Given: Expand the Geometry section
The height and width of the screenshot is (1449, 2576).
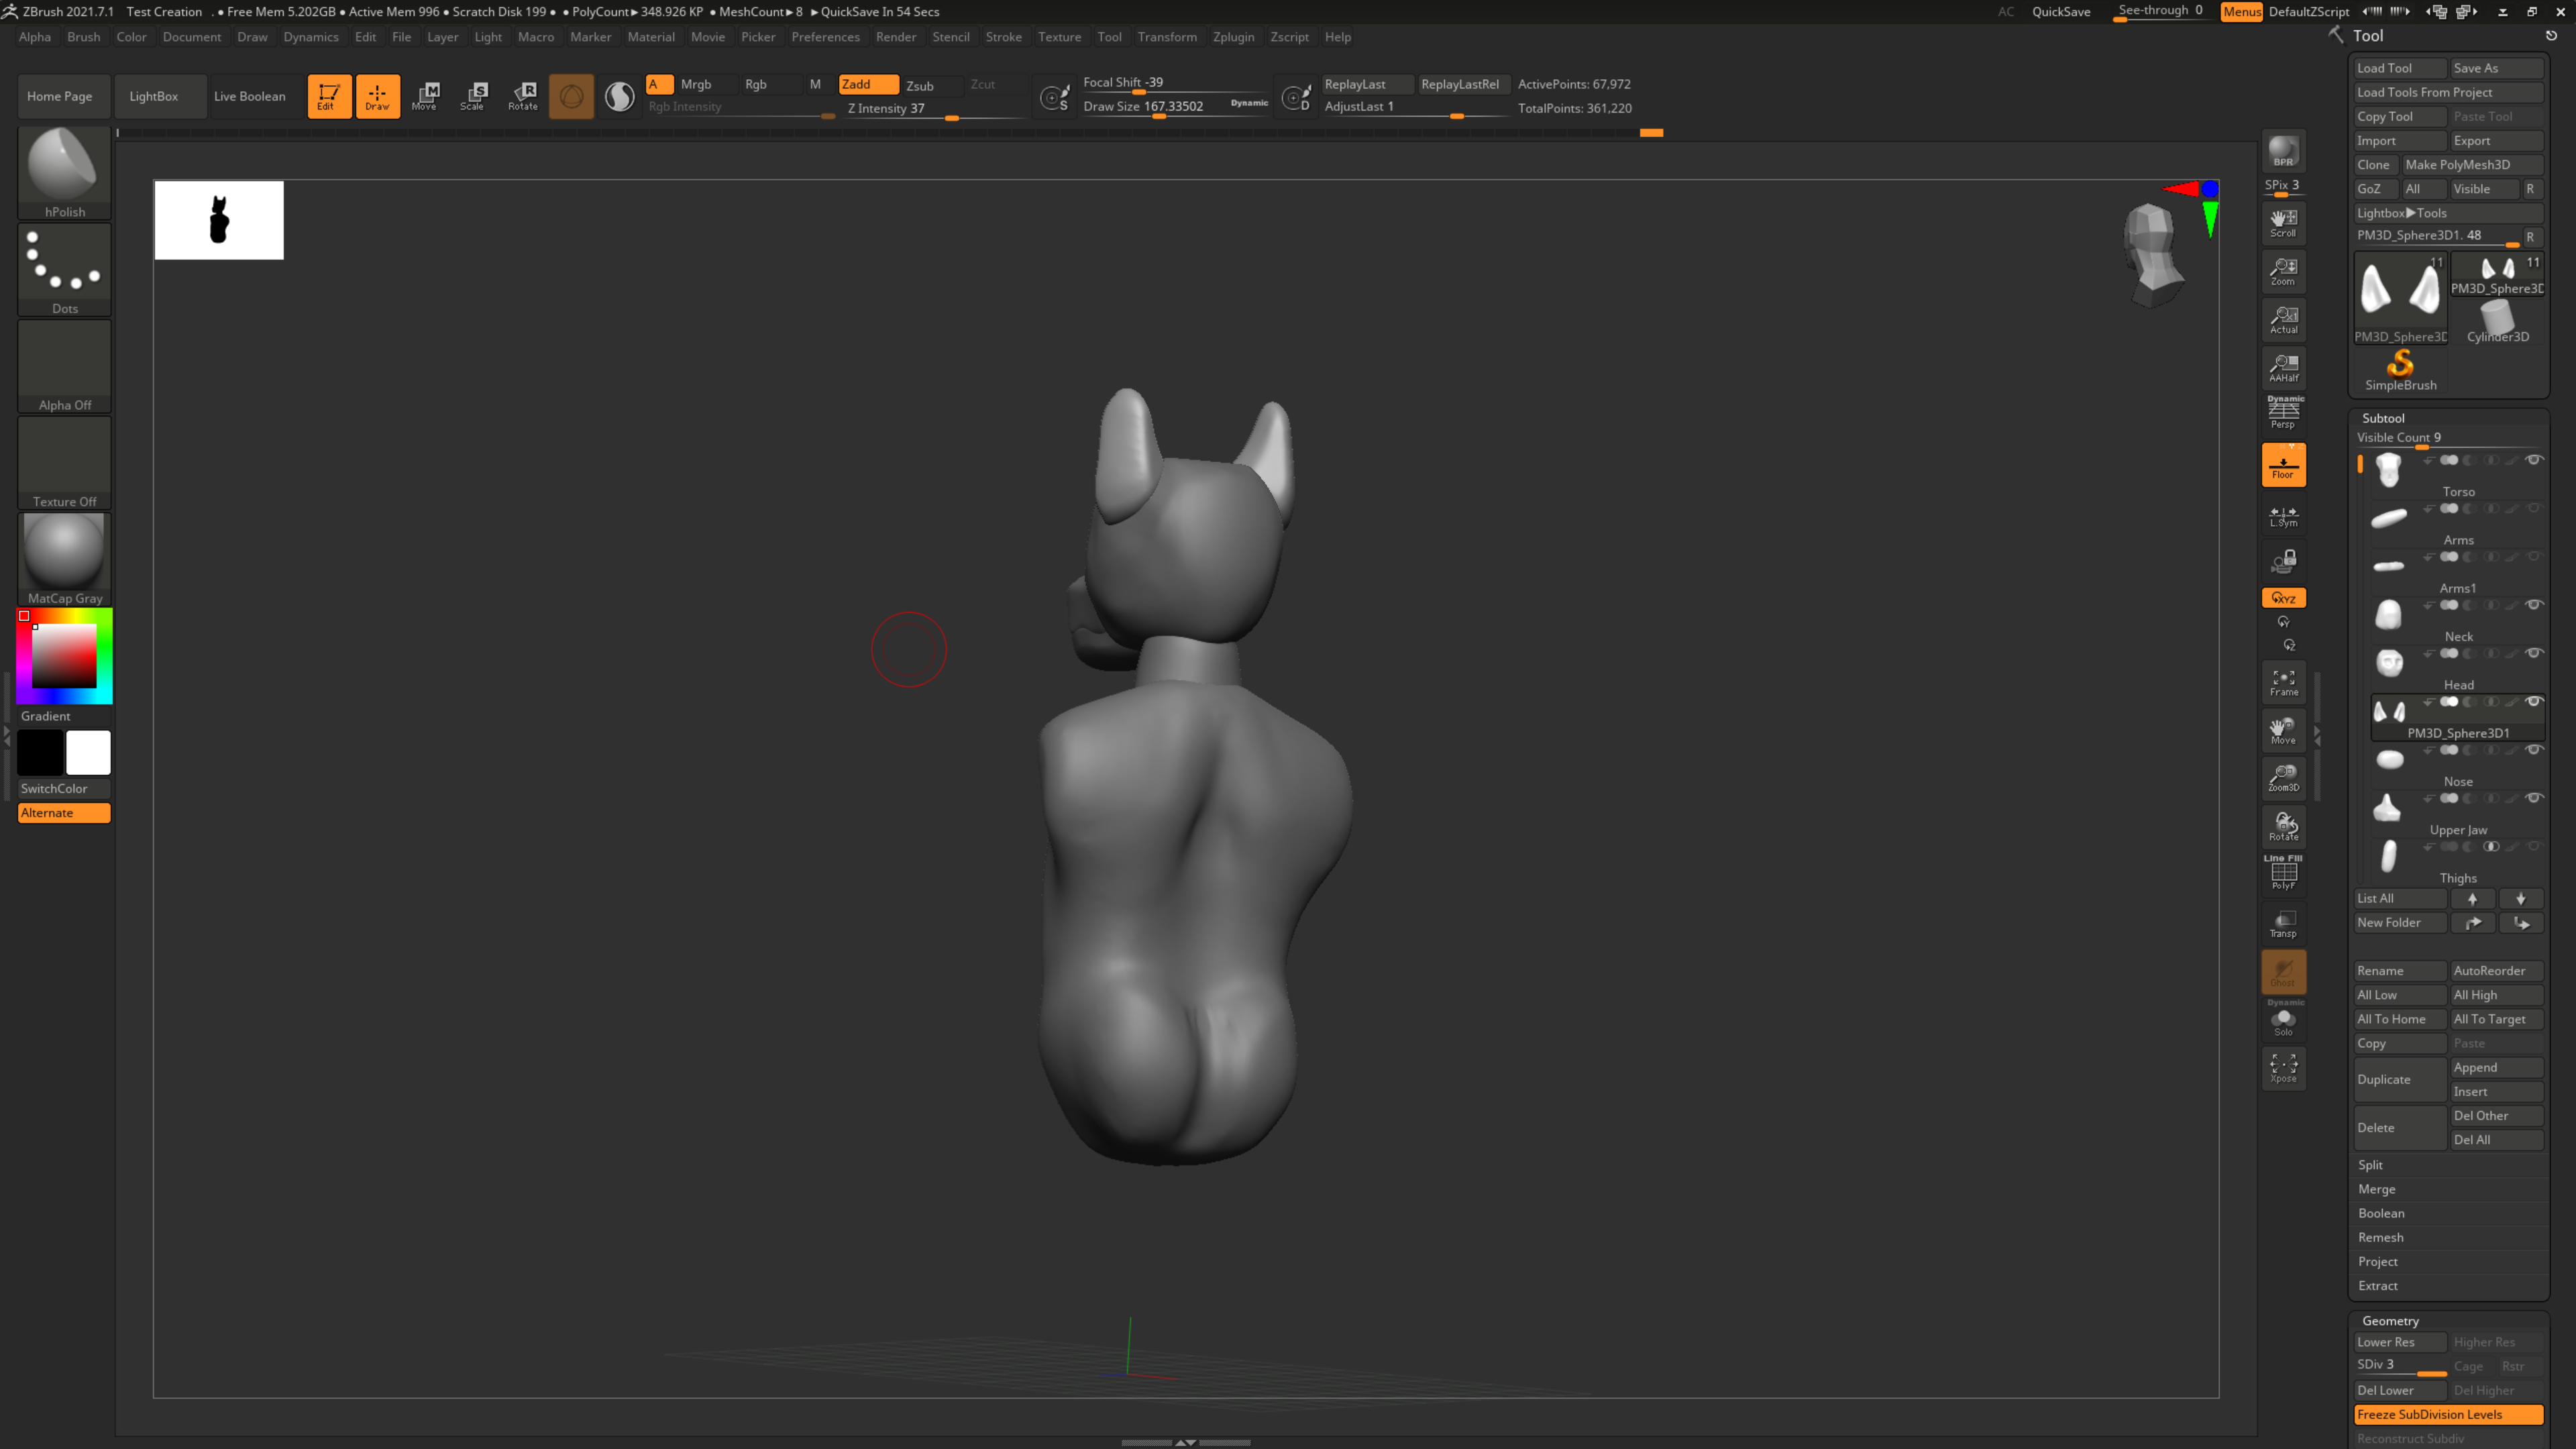Looking at the screenshot, I should tap(2390, 1321).
